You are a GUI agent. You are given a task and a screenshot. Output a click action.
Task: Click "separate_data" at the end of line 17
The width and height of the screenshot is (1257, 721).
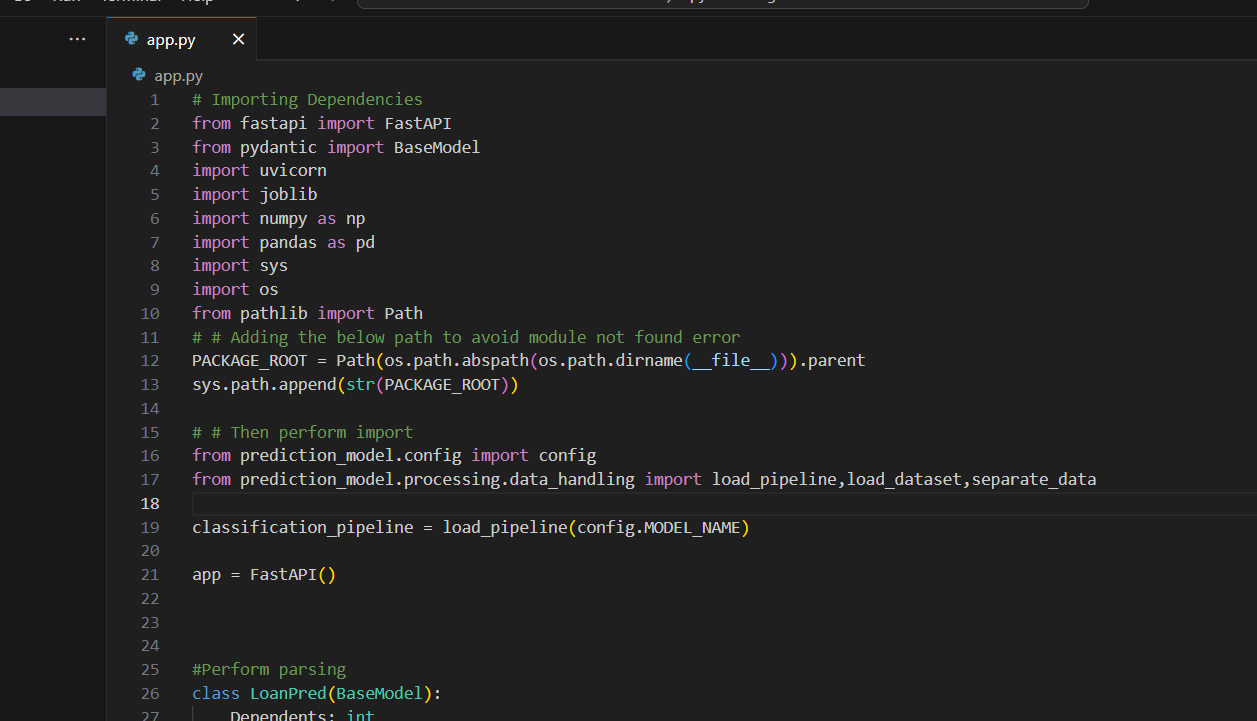tap(1034, 479)
